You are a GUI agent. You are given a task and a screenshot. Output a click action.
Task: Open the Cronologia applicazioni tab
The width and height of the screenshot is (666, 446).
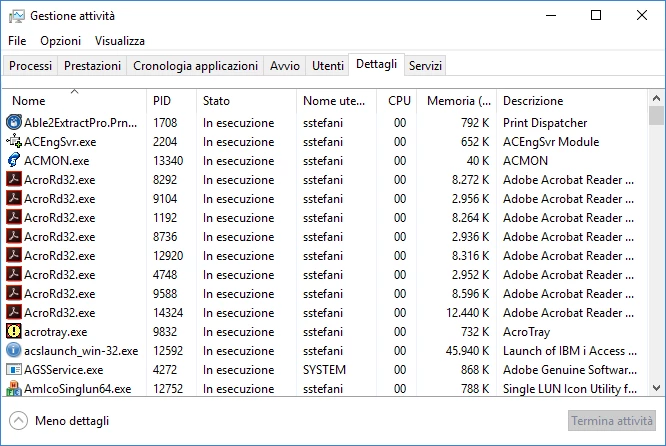(195, 66)
